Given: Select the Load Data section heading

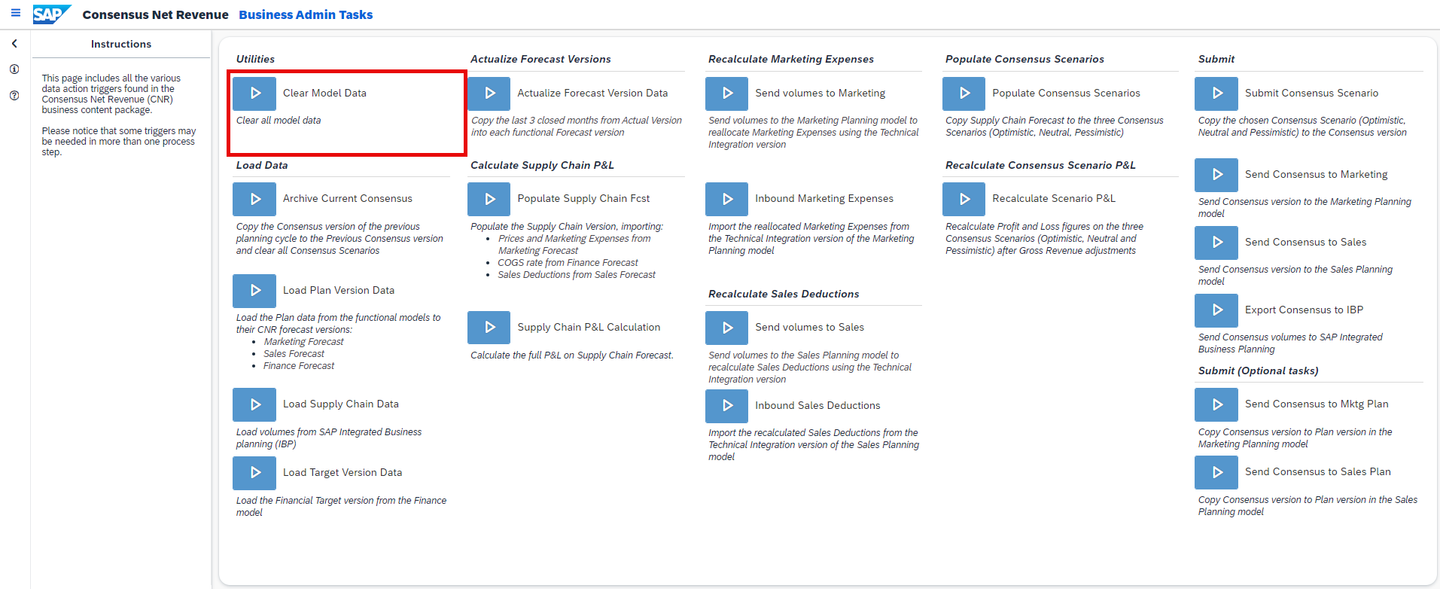Looking at the screenshot, I should [x=262, y=165].
